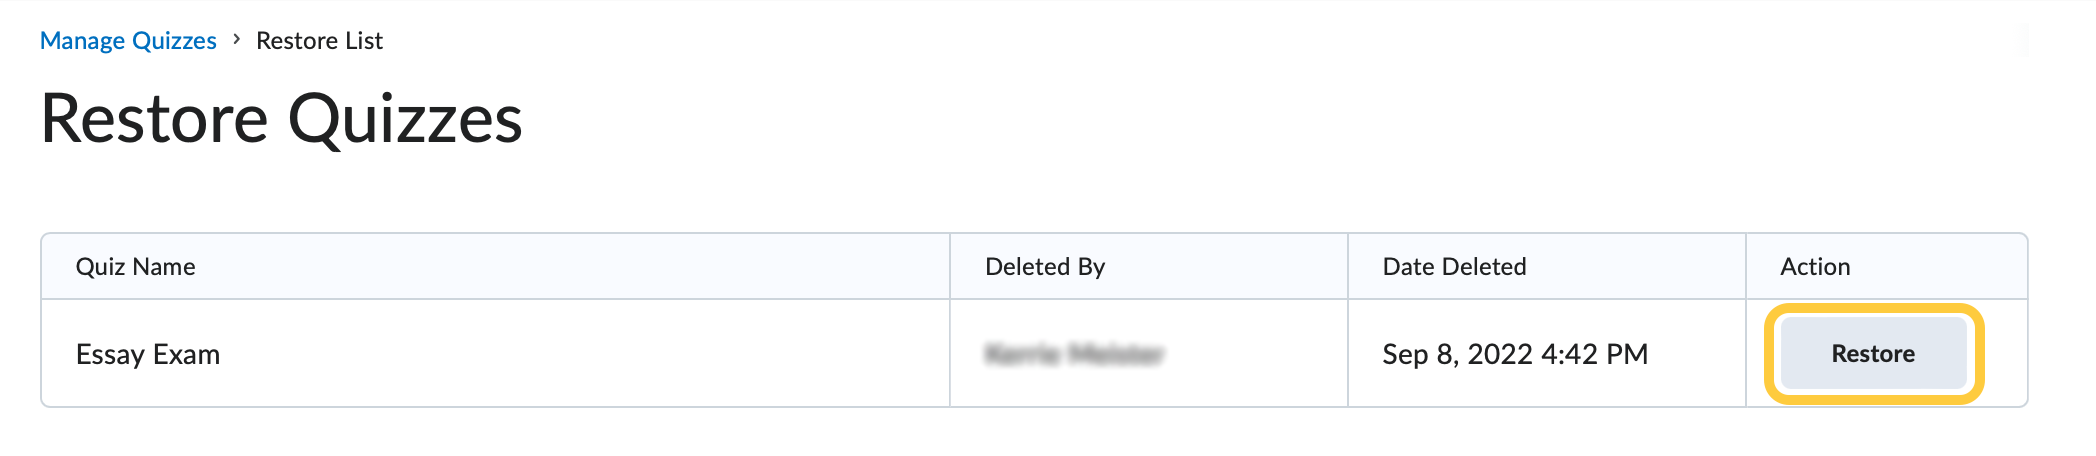Select the Restore List breadcrumb text
2096x456 pixels.
[x=319, y=41]
